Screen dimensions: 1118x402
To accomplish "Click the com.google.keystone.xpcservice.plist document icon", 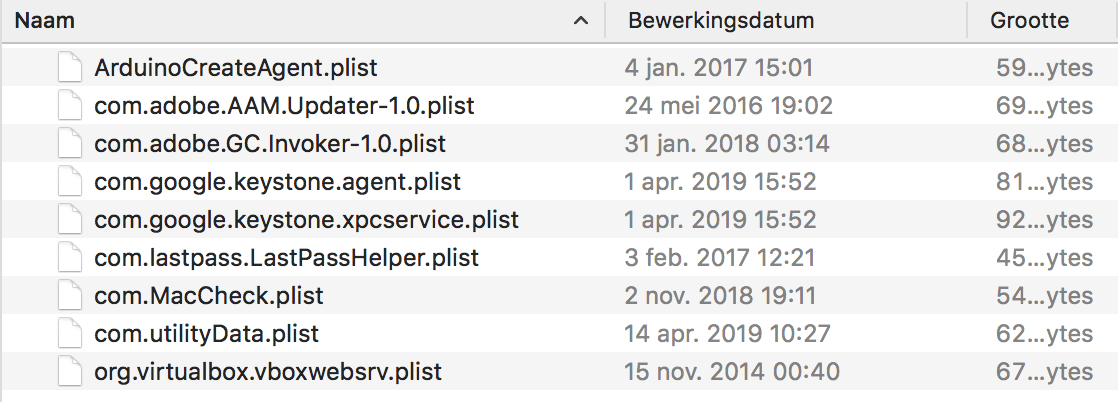I will (x=69, y=220).
